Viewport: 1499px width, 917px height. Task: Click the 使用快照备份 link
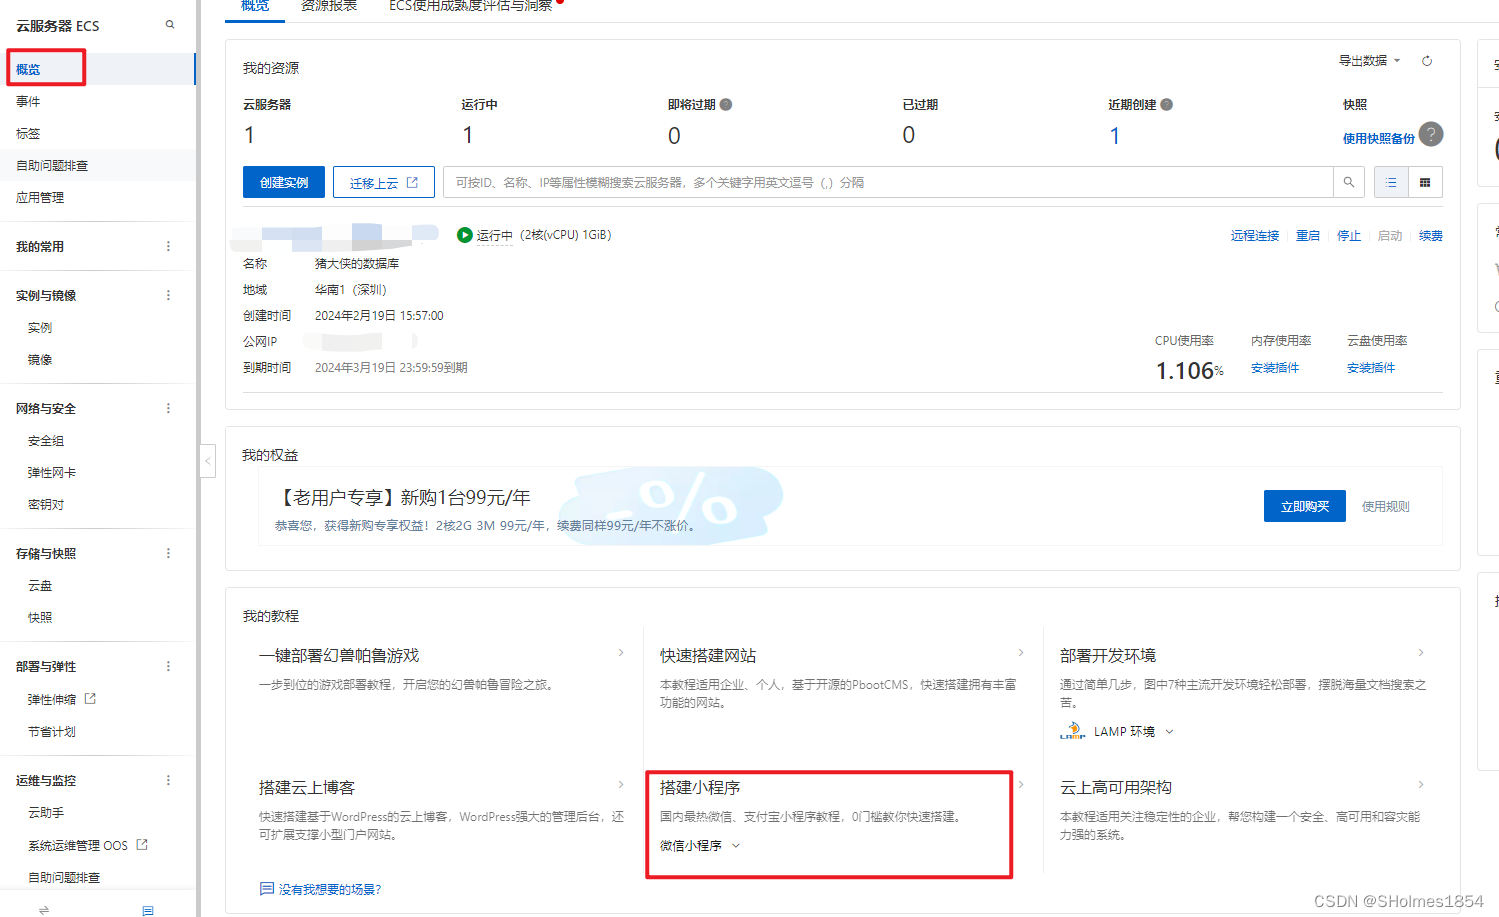pyautogui.click(x=1379, y=138)
